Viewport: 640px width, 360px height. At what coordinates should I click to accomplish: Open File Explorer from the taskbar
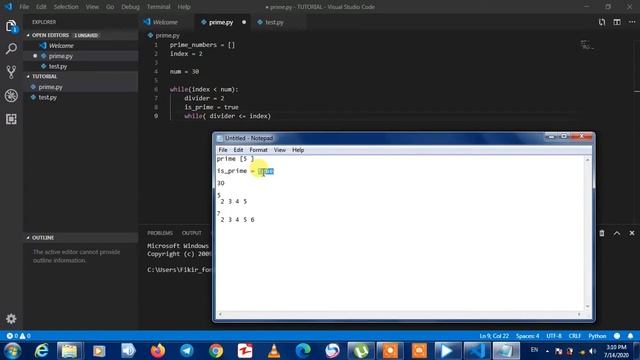[69, 351]
